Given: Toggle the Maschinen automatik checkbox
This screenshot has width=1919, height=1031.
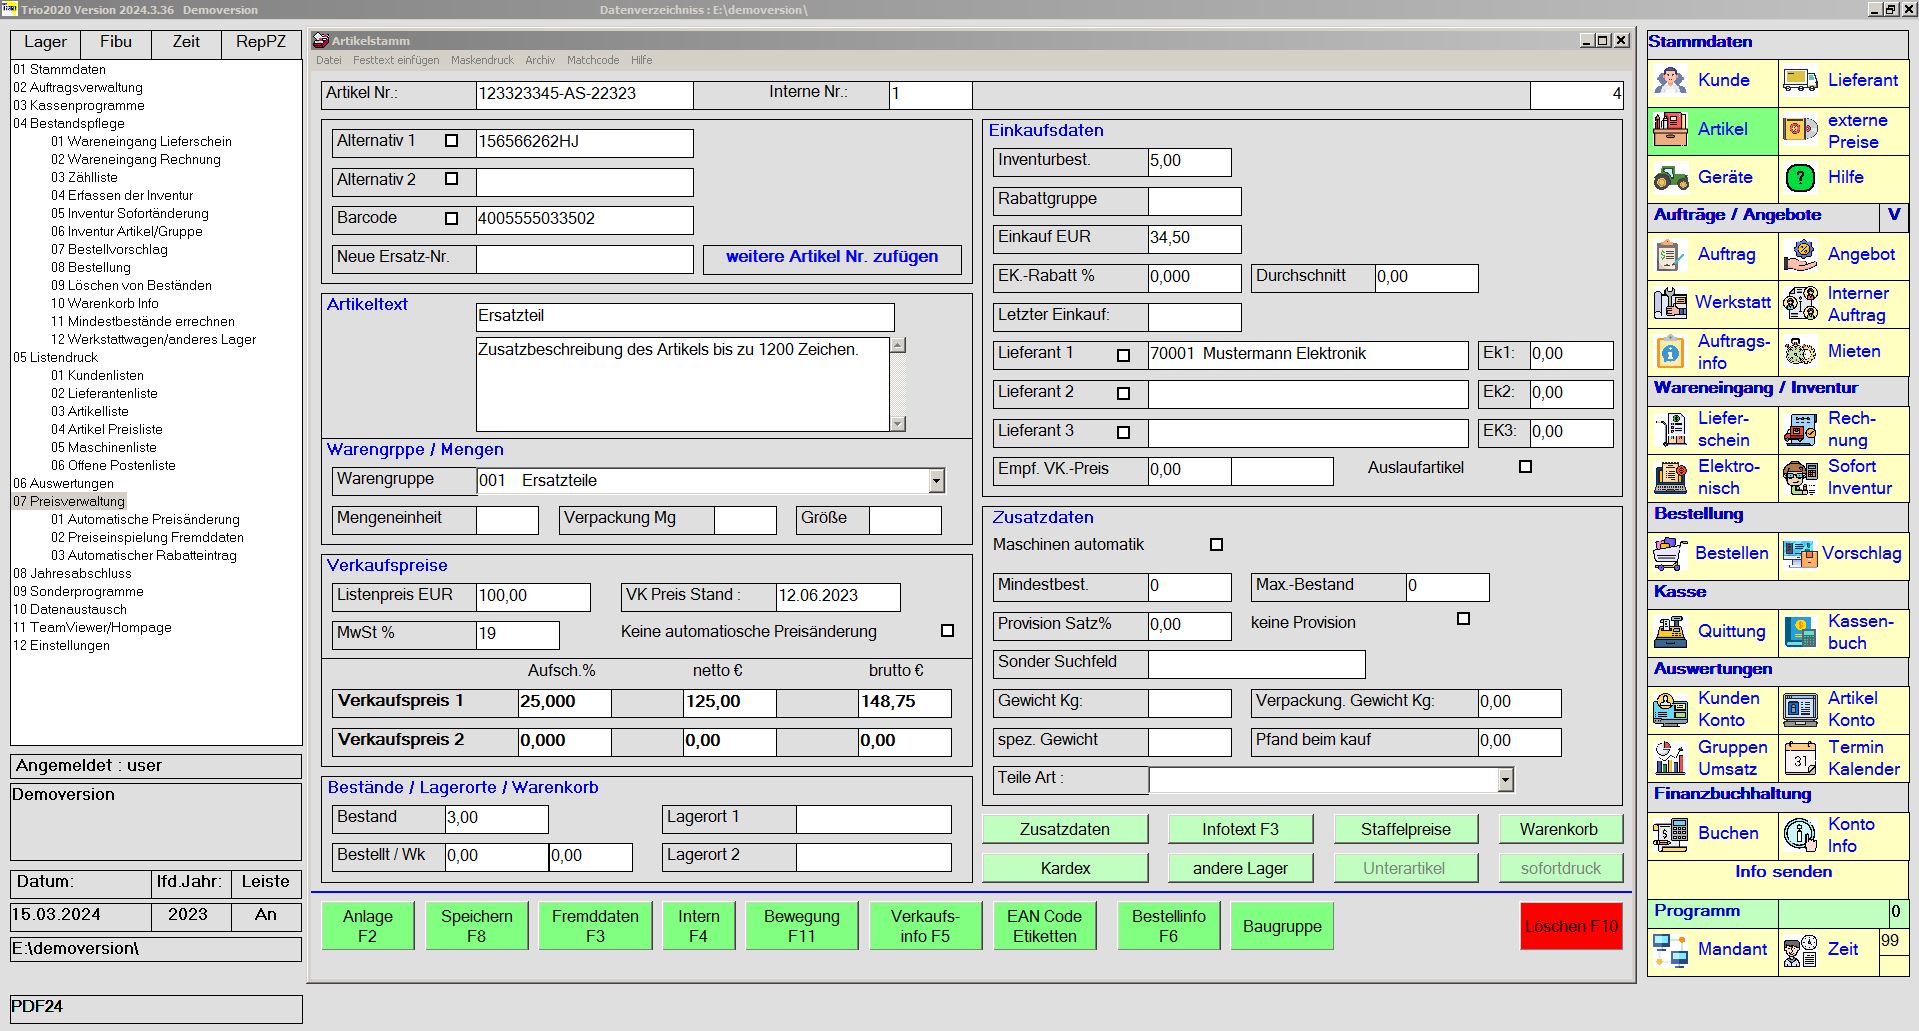Looking at the screenshot, I should click(x=1216, y=545).
